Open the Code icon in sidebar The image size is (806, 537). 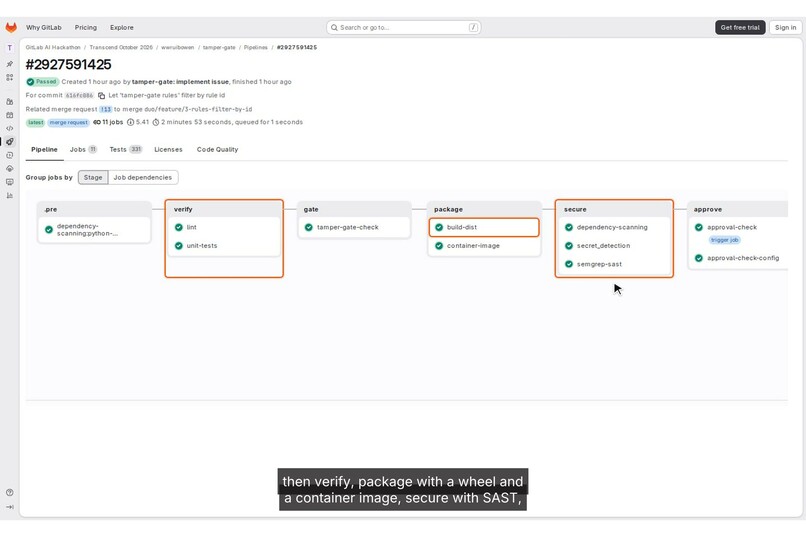coord(9,128)
